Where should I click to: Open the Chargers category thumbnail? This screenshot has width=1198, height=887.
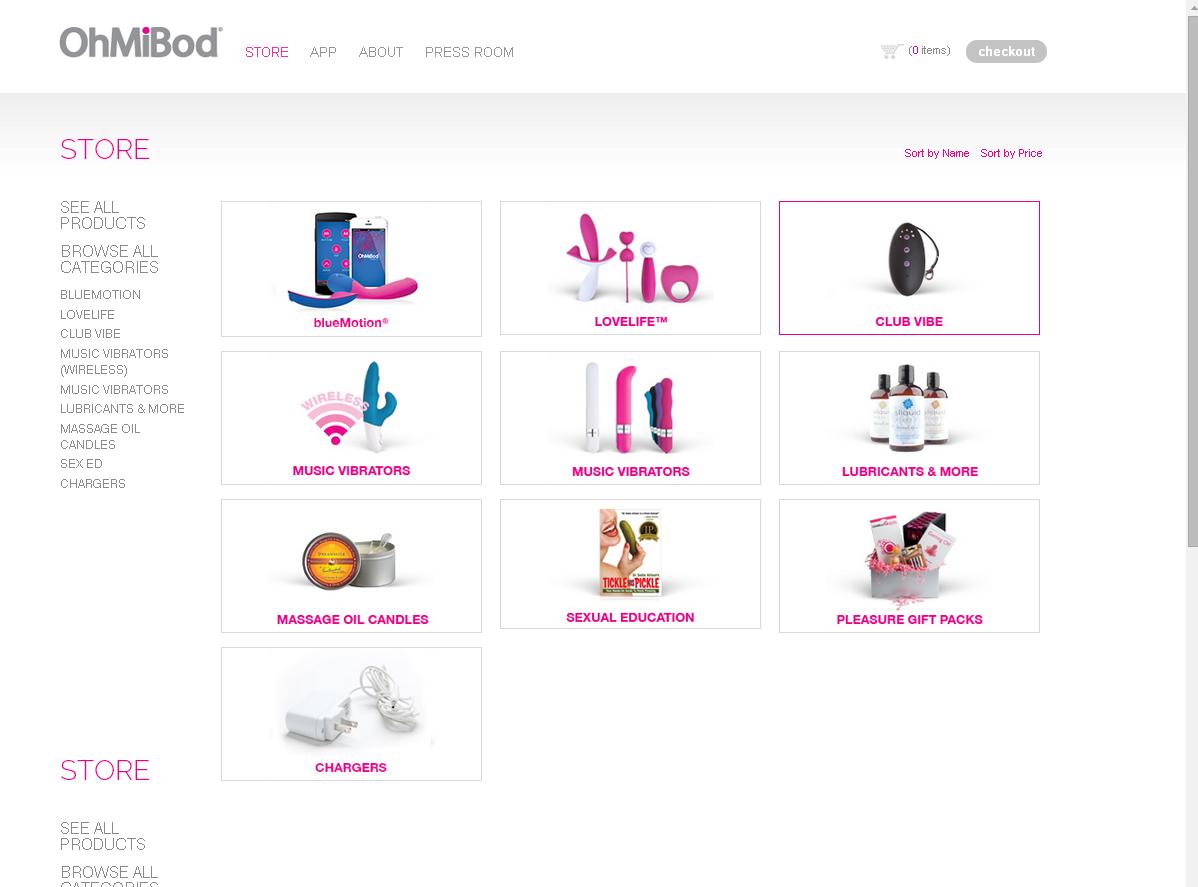coord(351,714)
